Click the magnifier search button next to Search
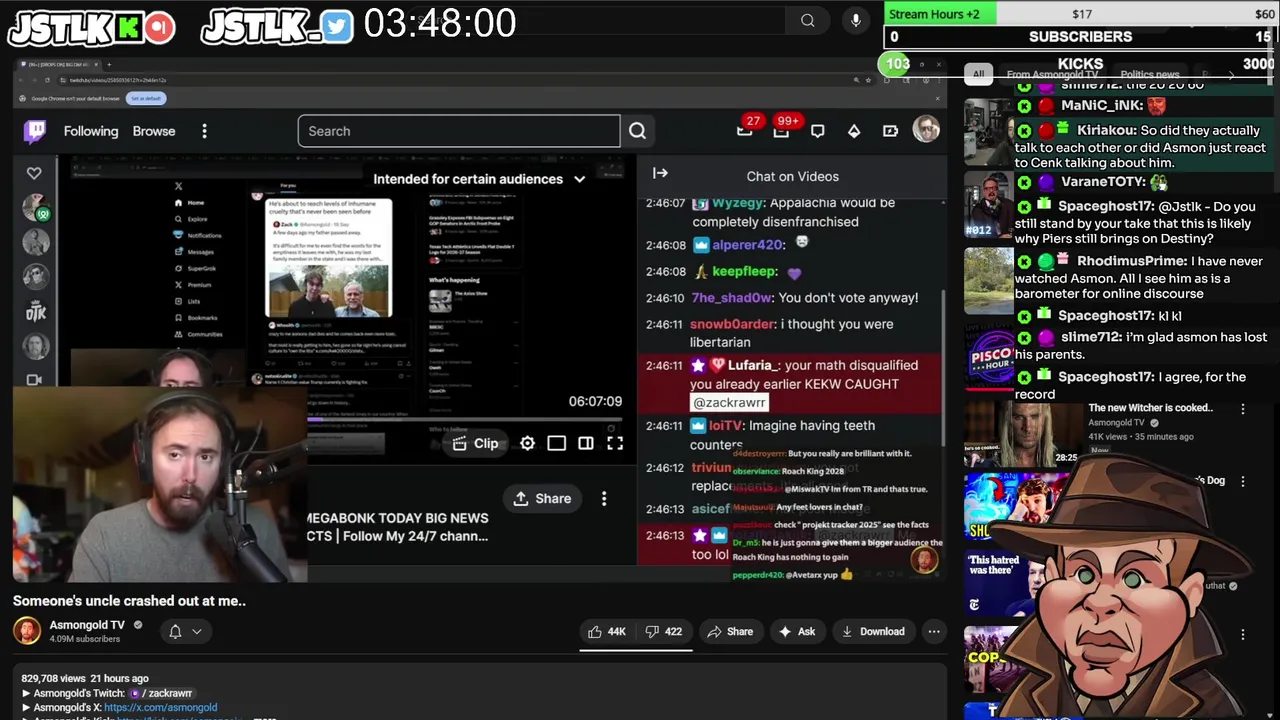 (637, 131)
